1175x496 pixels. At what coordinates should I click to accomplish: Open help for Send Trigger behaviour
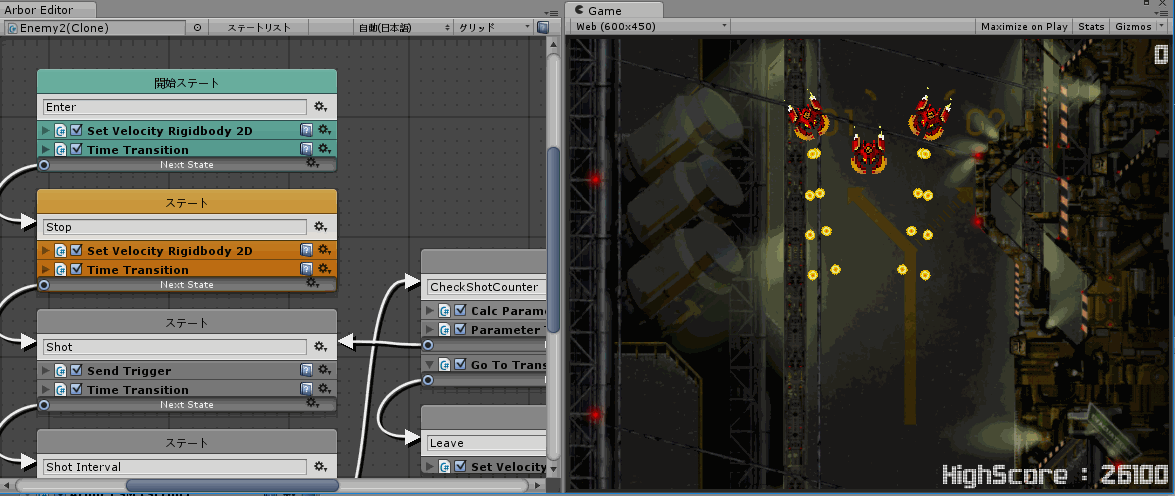coord(306,370)
